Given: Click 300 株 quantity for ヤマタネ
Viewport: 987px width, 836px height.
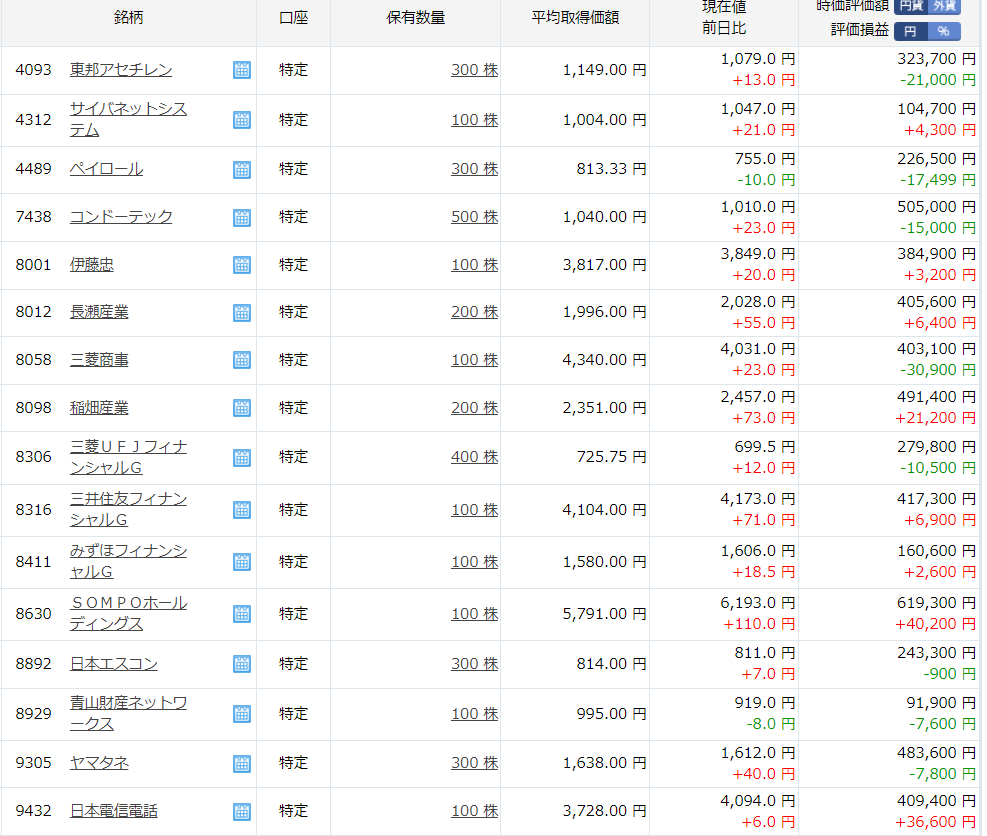Looking at the screenshot, I should [x=475, y=762].
